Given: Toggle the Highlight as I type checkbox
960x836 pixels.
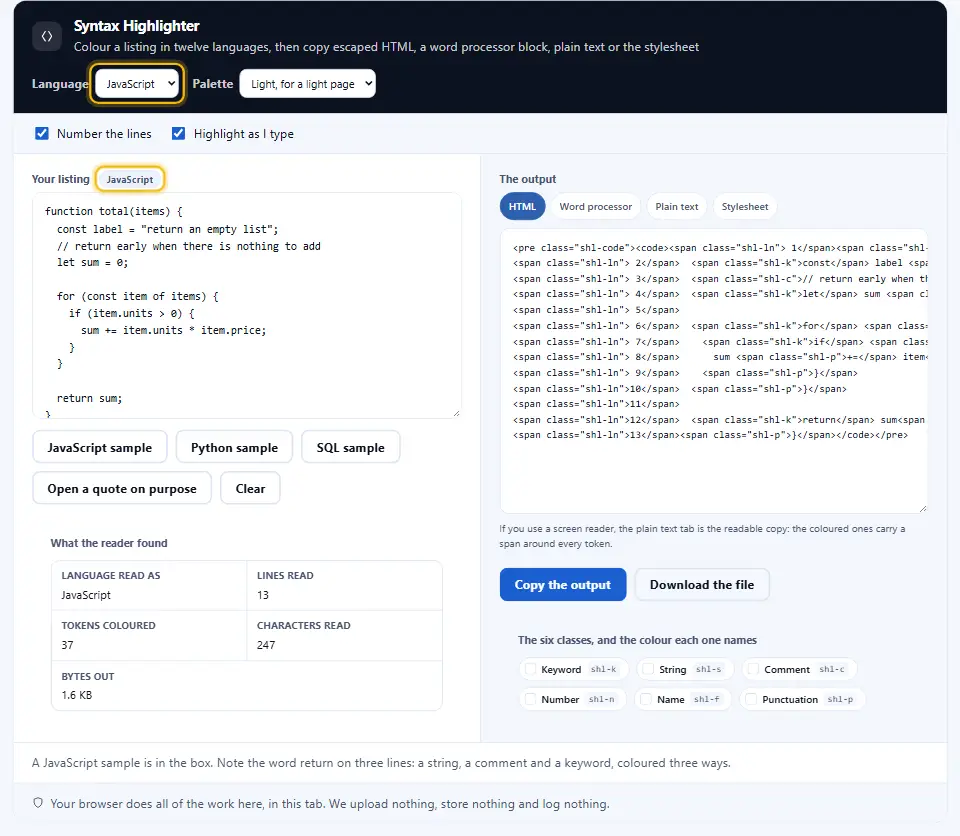Looking at the screenshot, I should pyautogui.click(x=178, y=134).
